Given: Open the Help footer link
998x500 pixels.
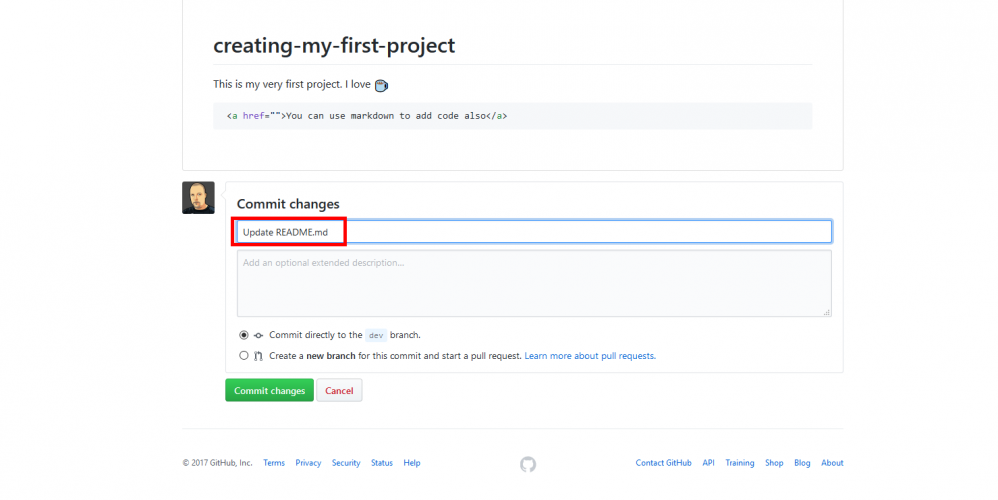Looking at the screenshot, I should tap(412, 462).
